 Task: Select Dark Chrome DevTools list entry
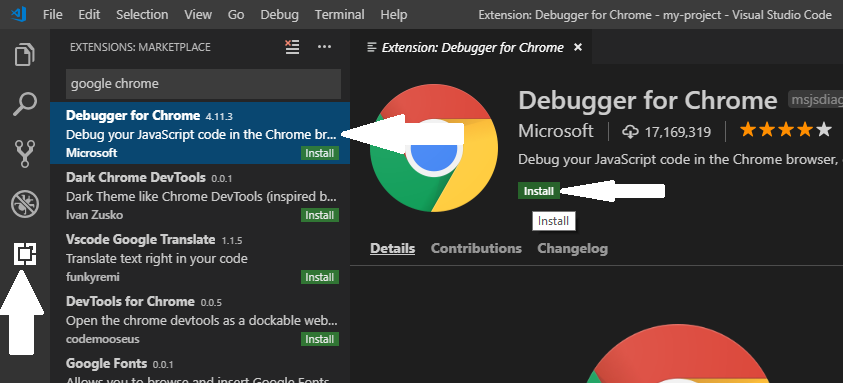[200, 195]
